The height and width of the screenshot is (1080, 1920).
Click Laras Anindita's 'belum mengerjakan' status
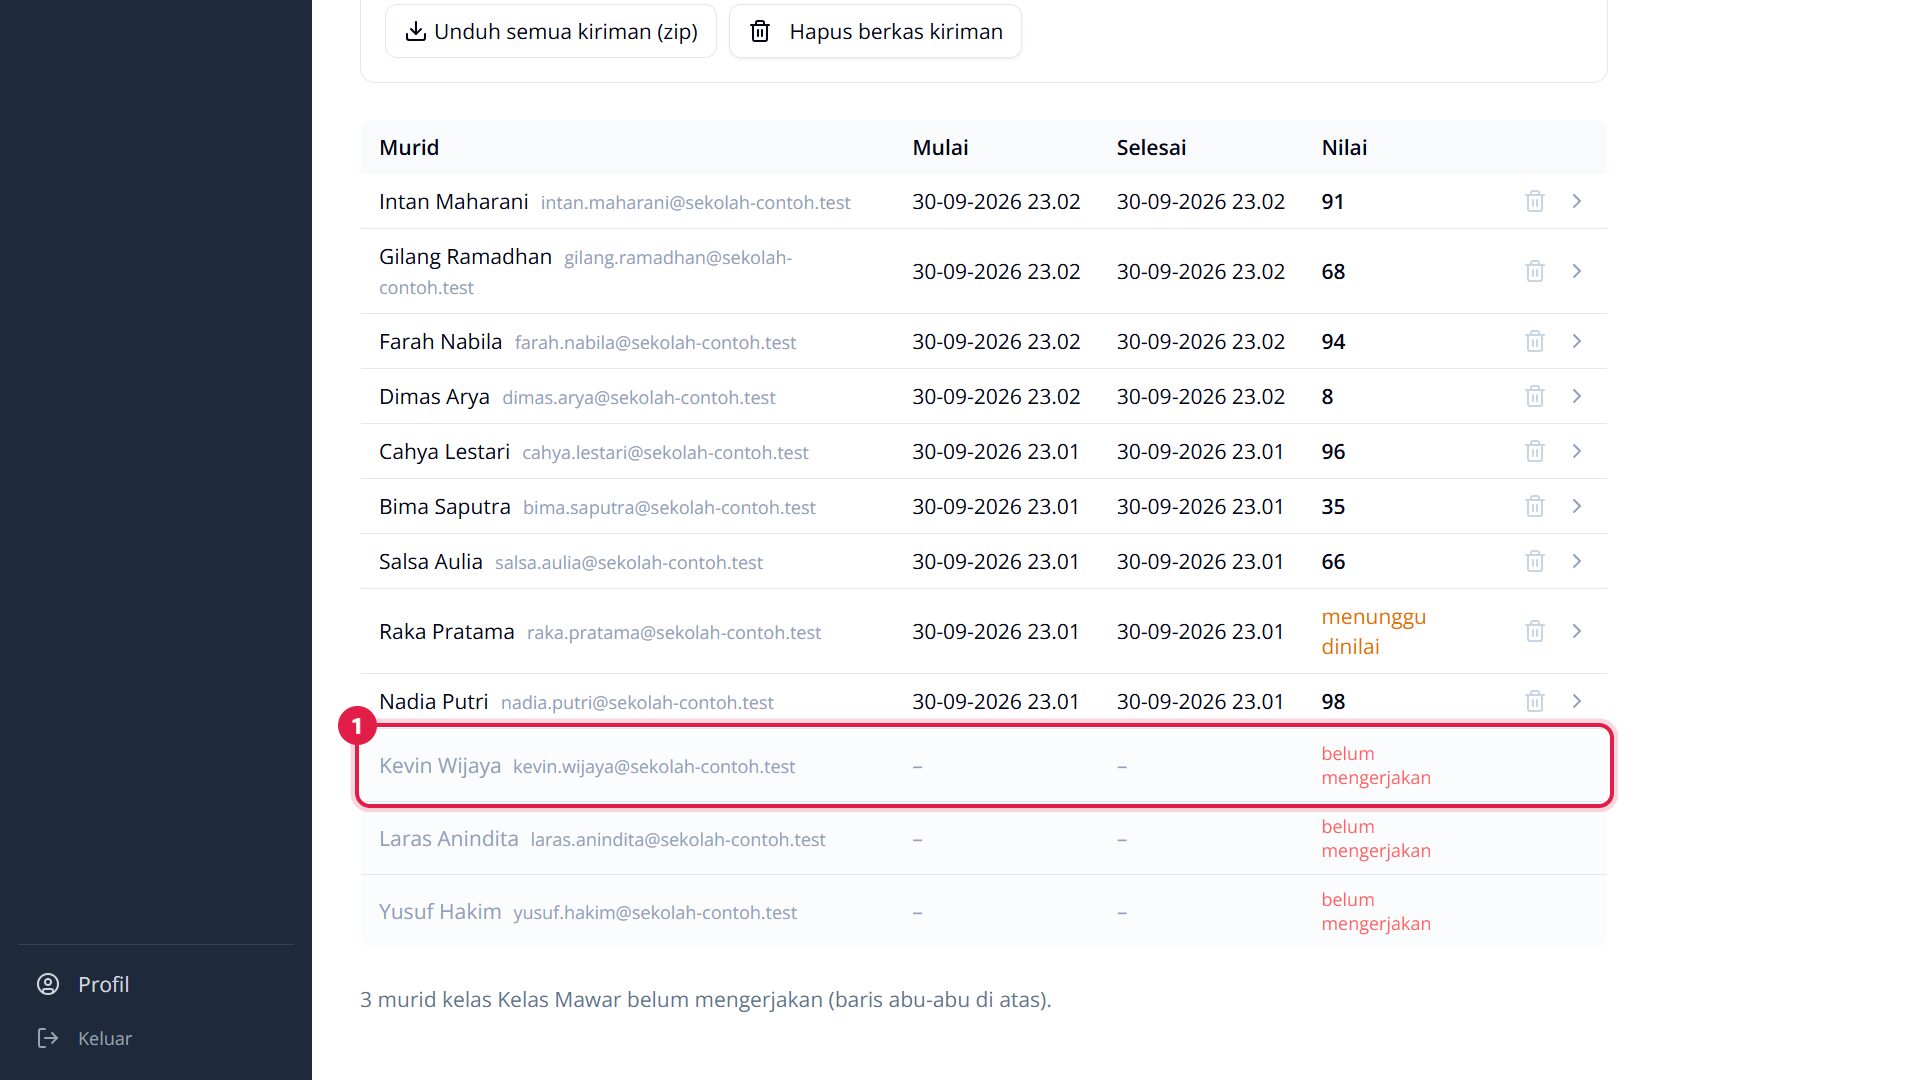[1376, 838]
